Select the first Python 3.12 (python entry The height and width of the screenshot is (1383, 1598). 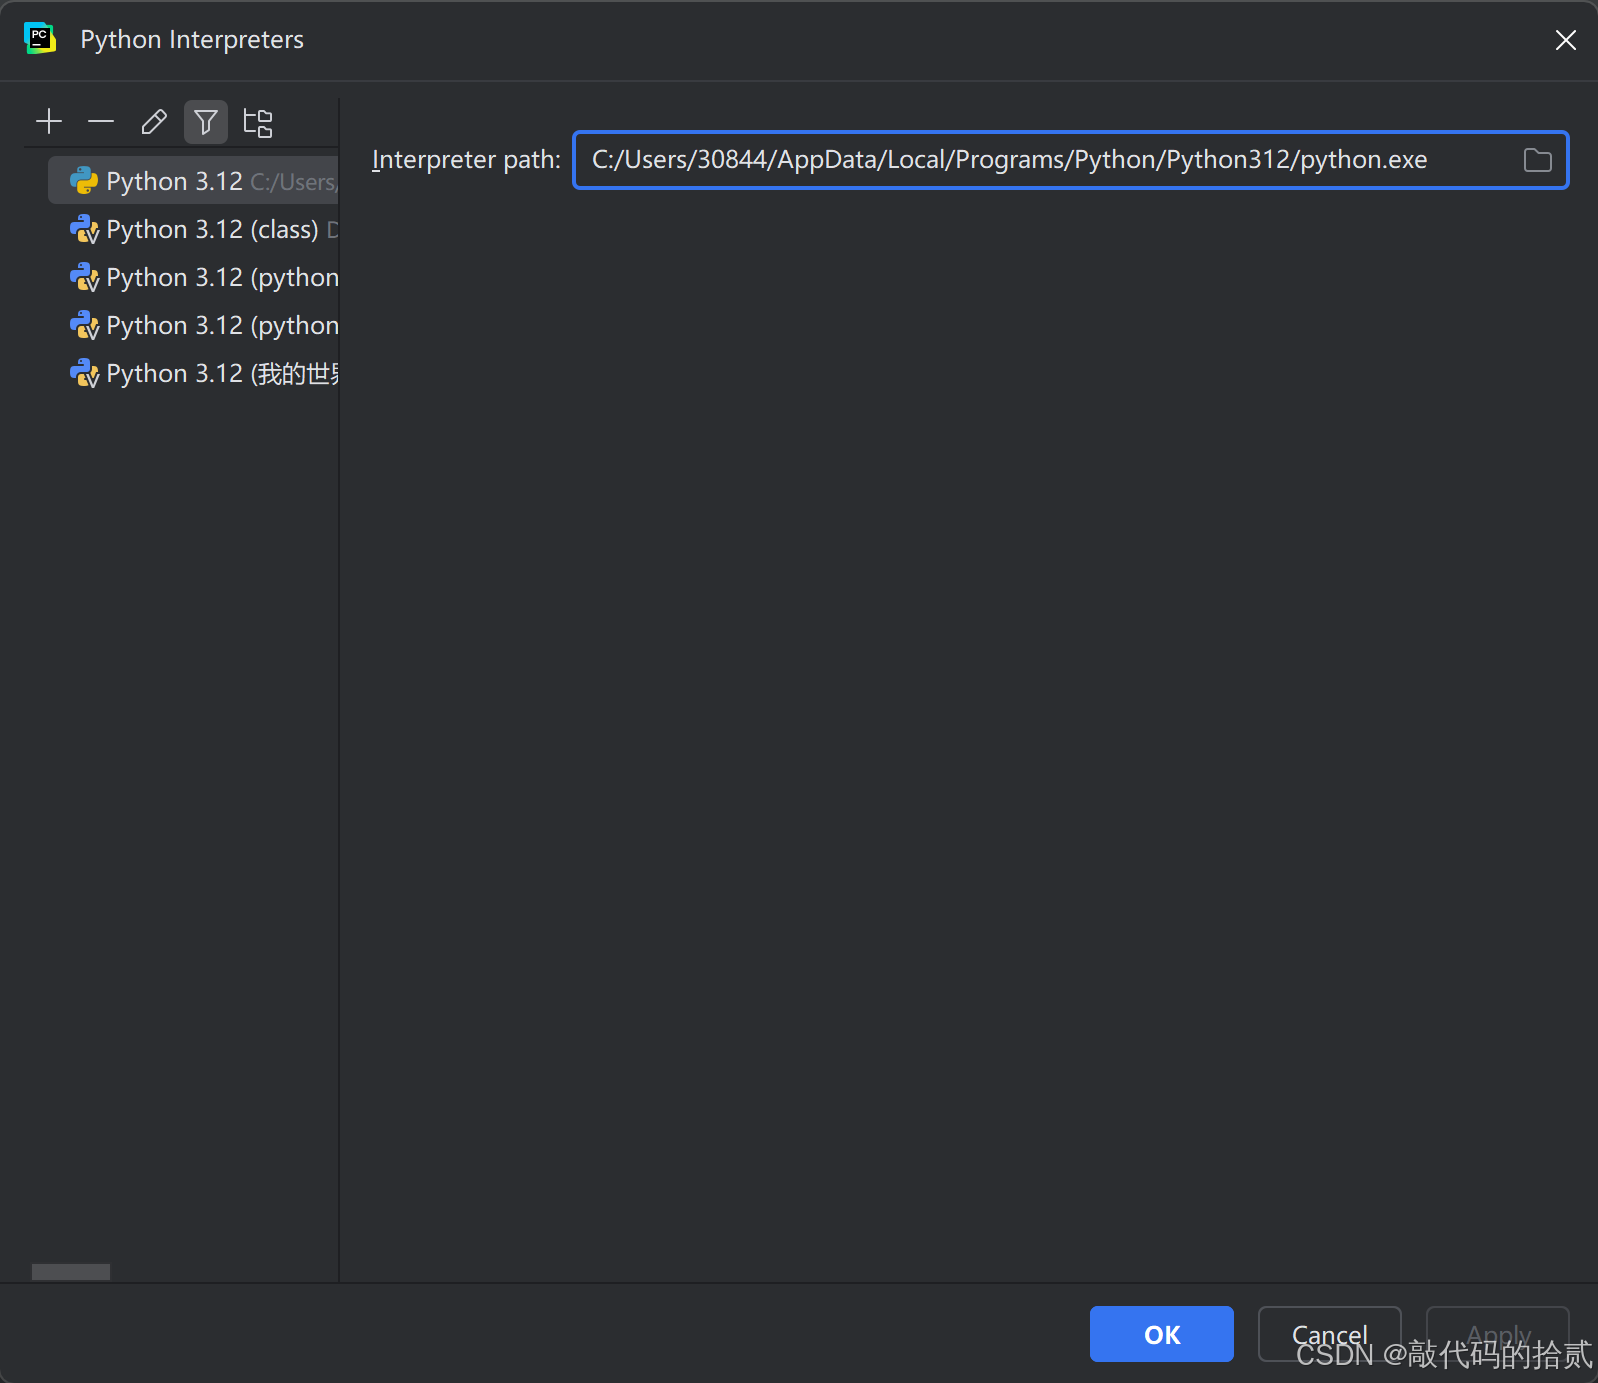[x=194, y=277]
